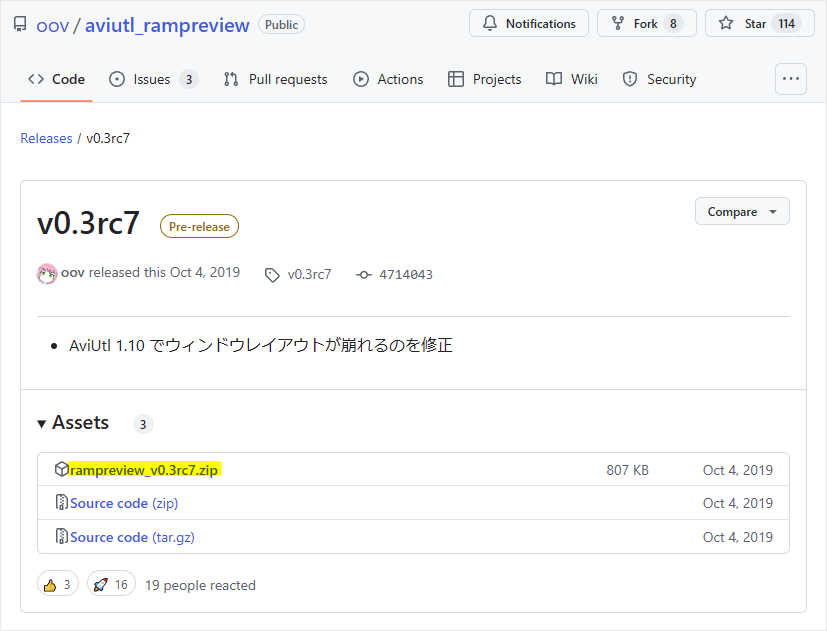Open the more tabs ellipsis menu

coord(791,79)
